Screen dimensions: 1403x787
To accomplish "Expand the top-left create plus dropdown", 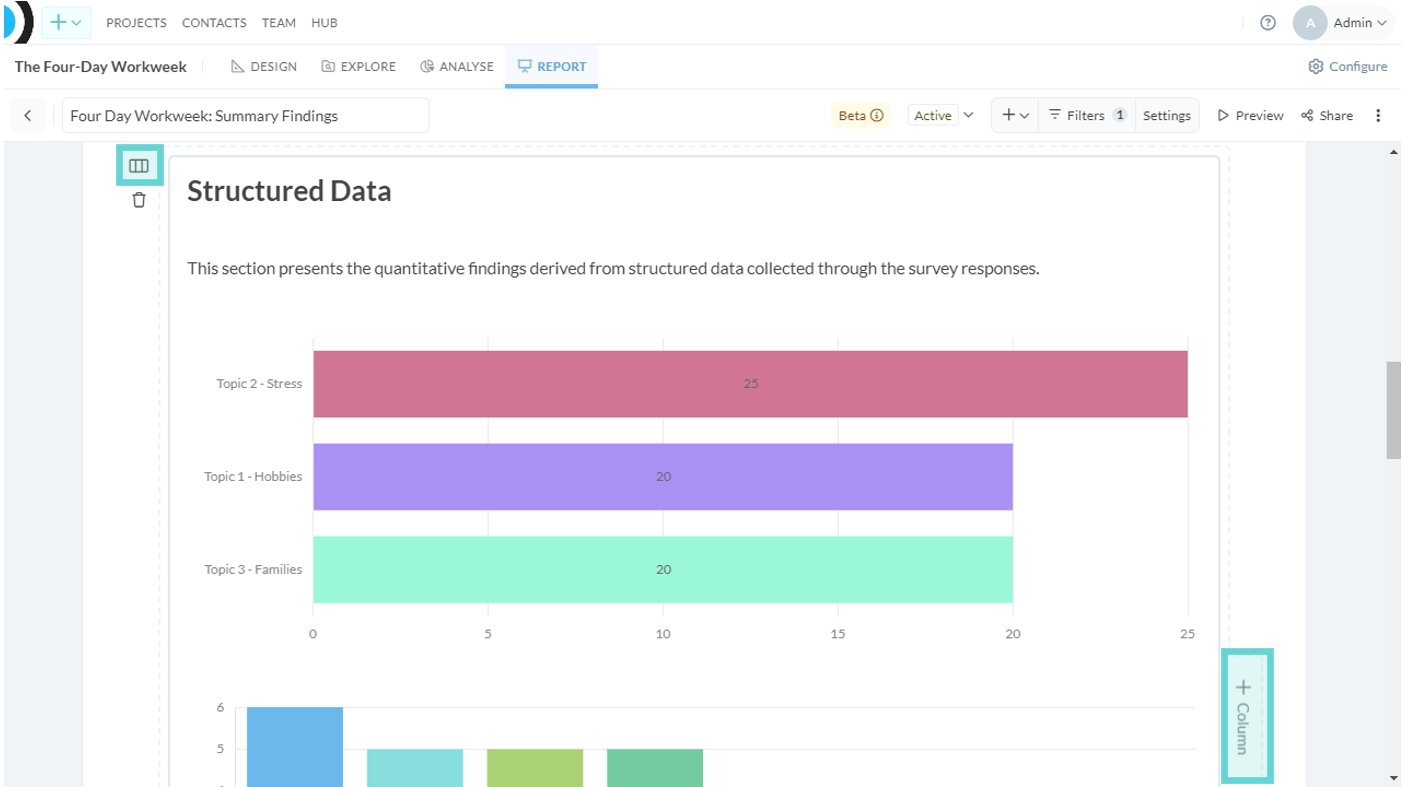I will [66, 22].
